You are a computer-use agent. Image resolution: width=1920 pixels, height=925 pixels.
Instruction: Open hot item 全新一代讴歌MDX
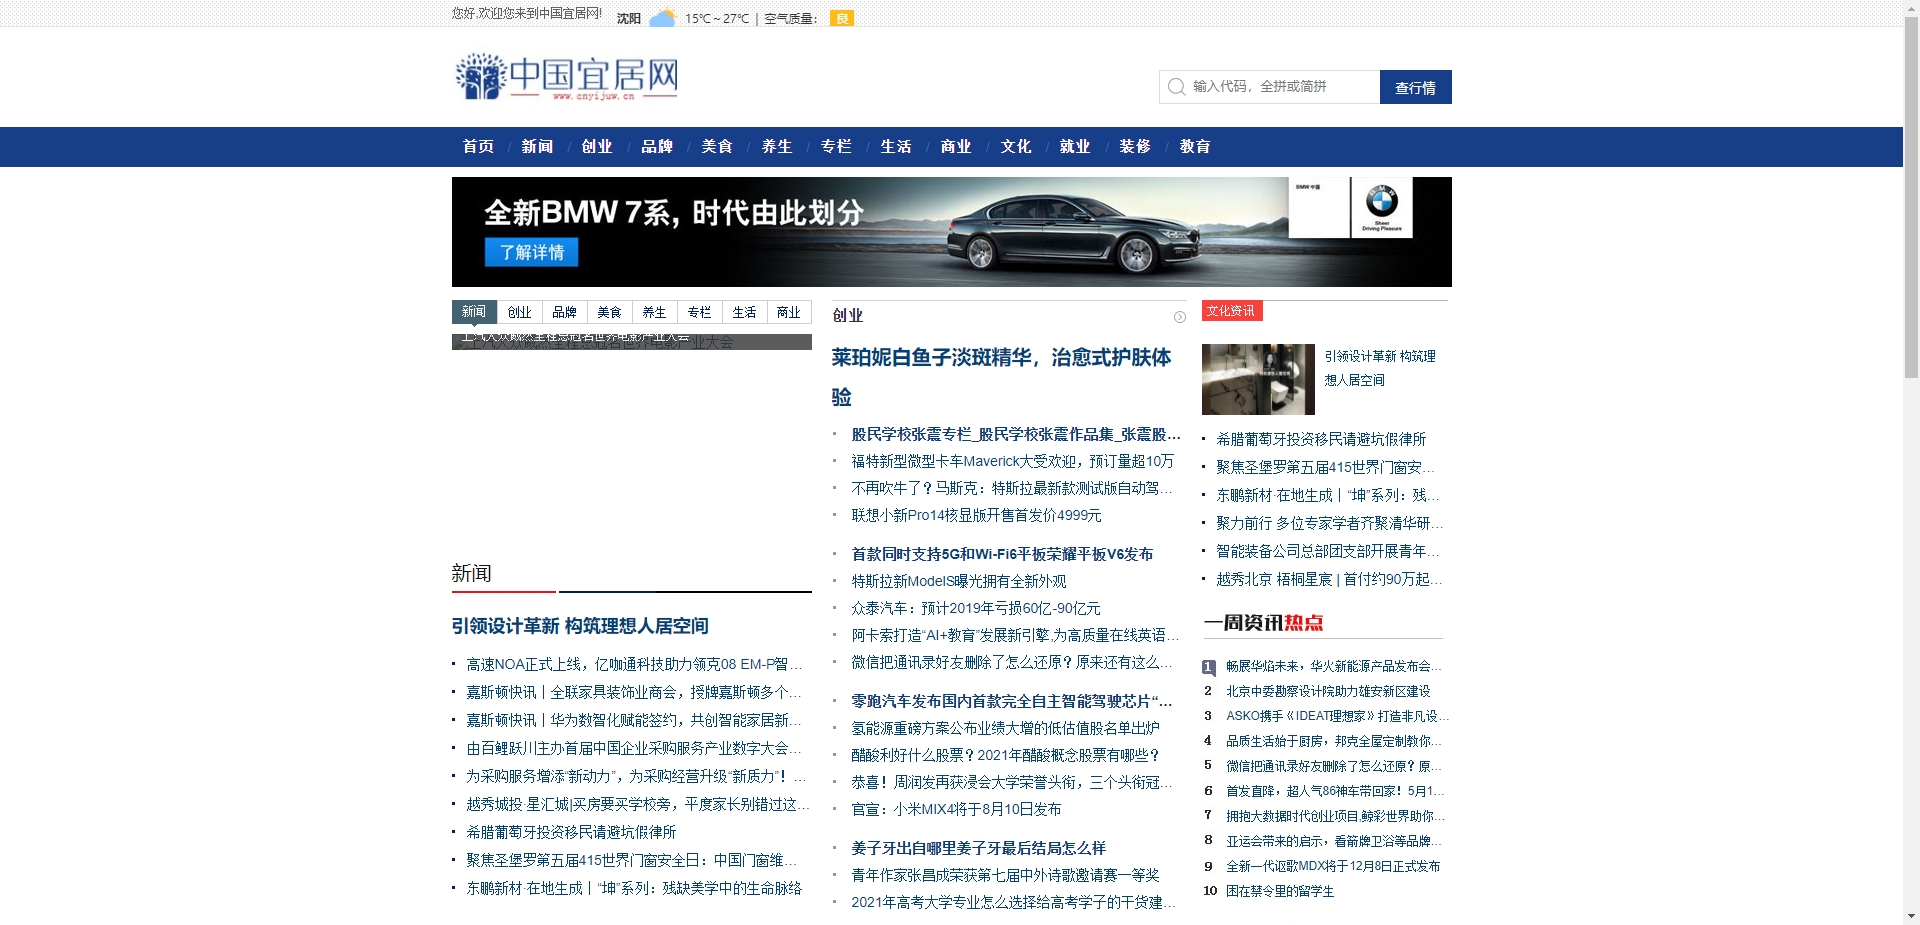coord(1333,866)
